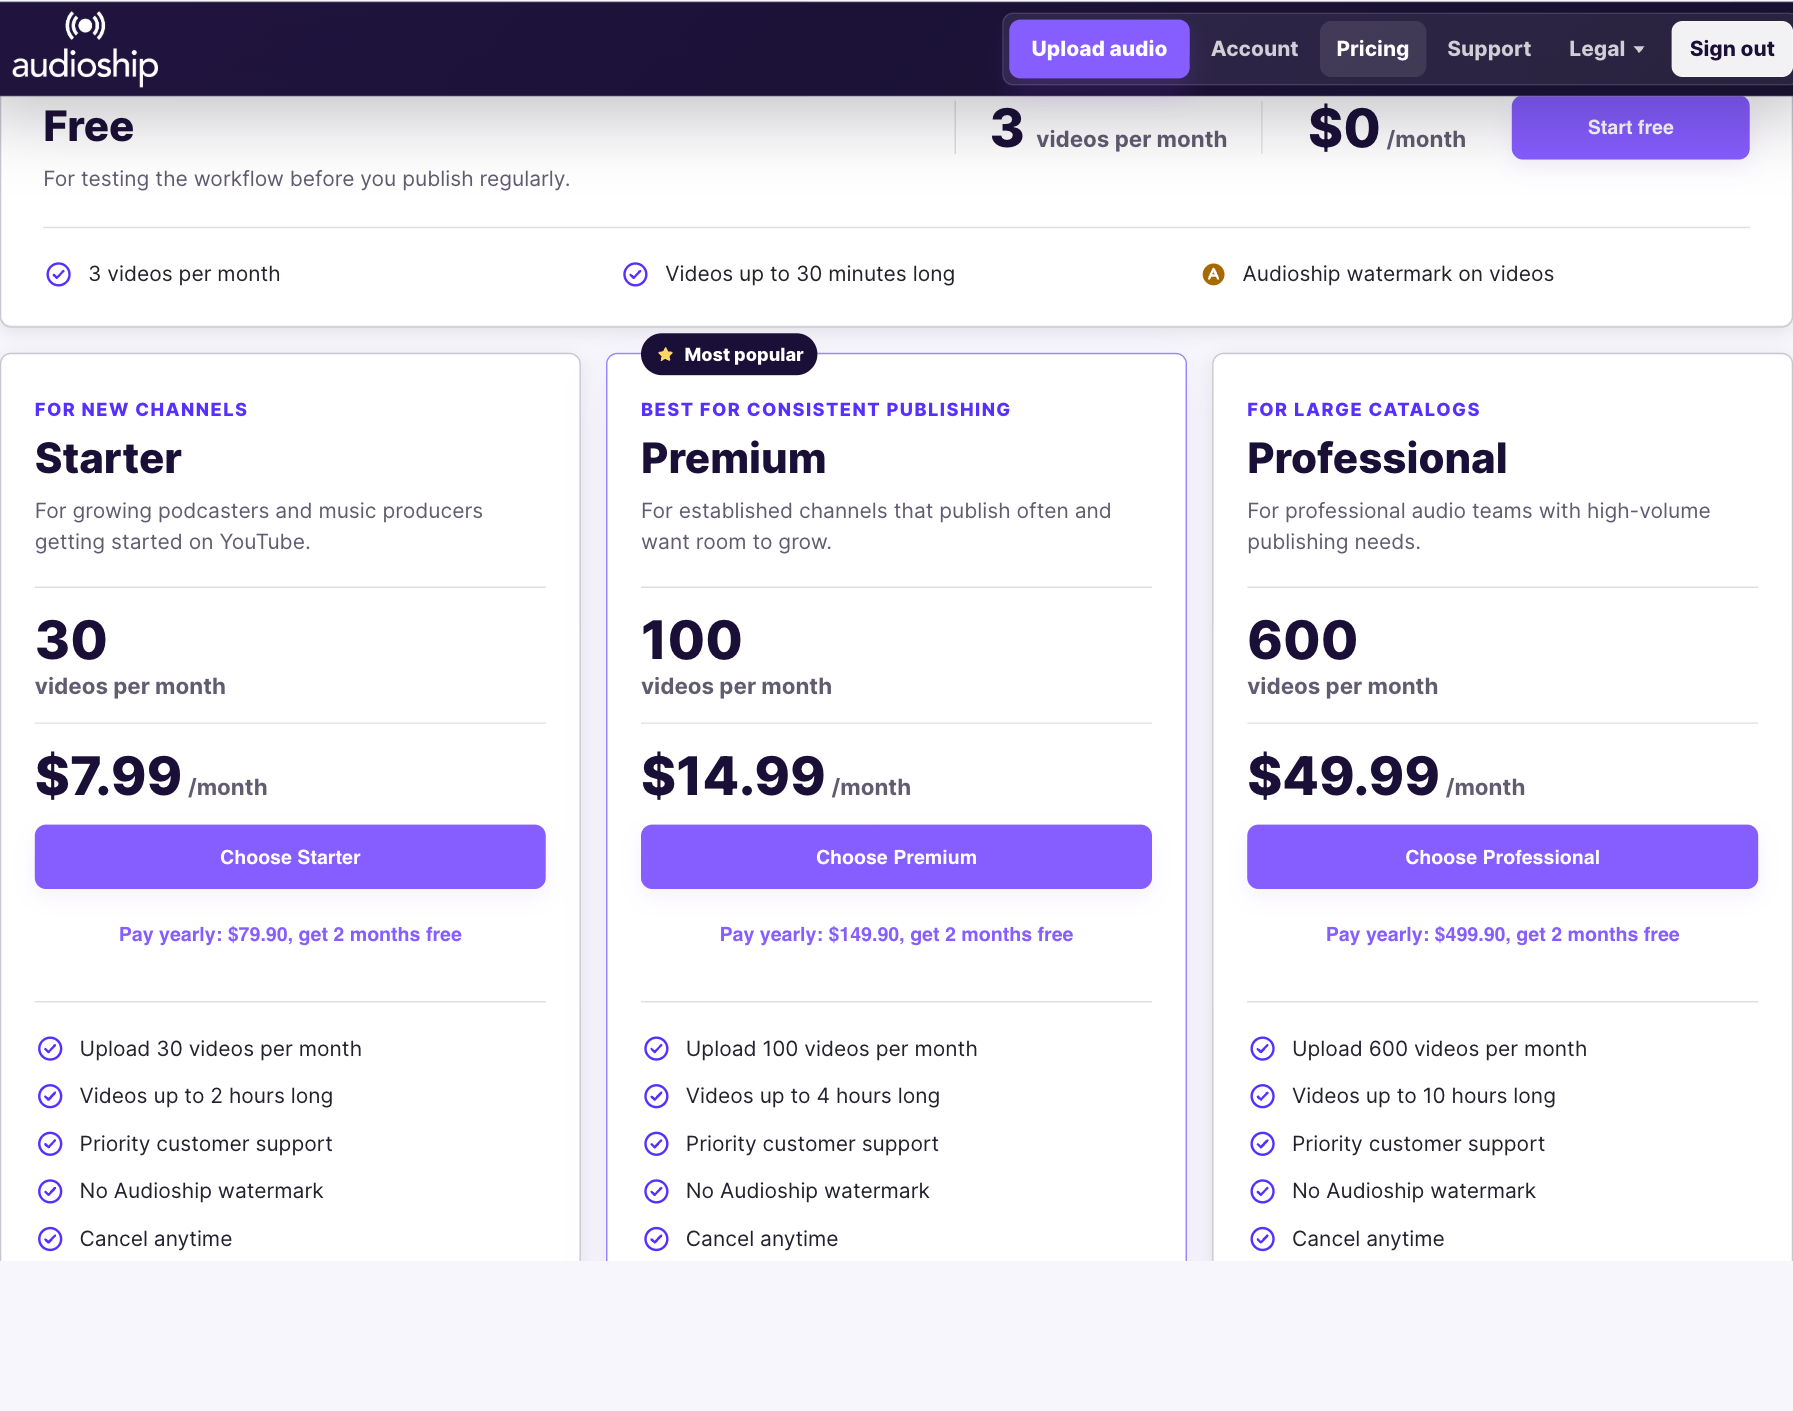This screenshot has width=1793, height=1411.
Task: Click Starter plan's Cancel anytime check icon
Action: (50, 1239)
